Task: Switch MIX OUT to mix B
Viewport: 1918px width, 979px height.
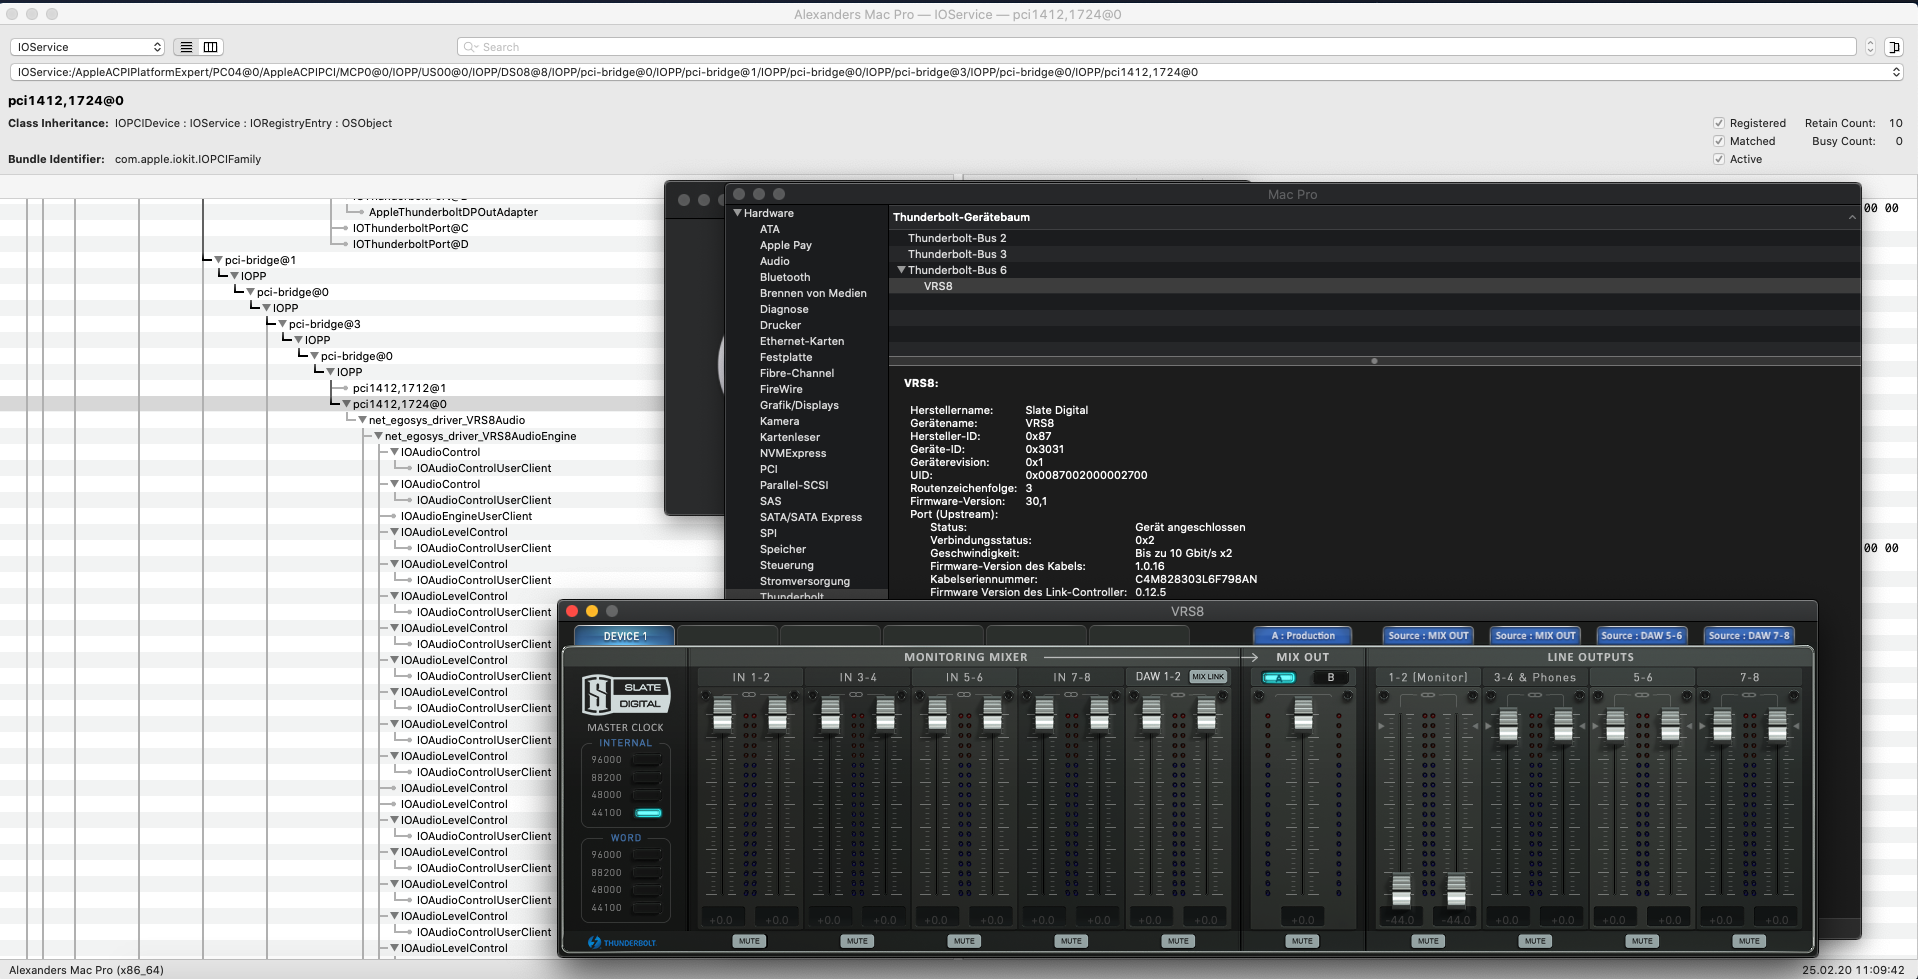Action: click(1330, 677)
